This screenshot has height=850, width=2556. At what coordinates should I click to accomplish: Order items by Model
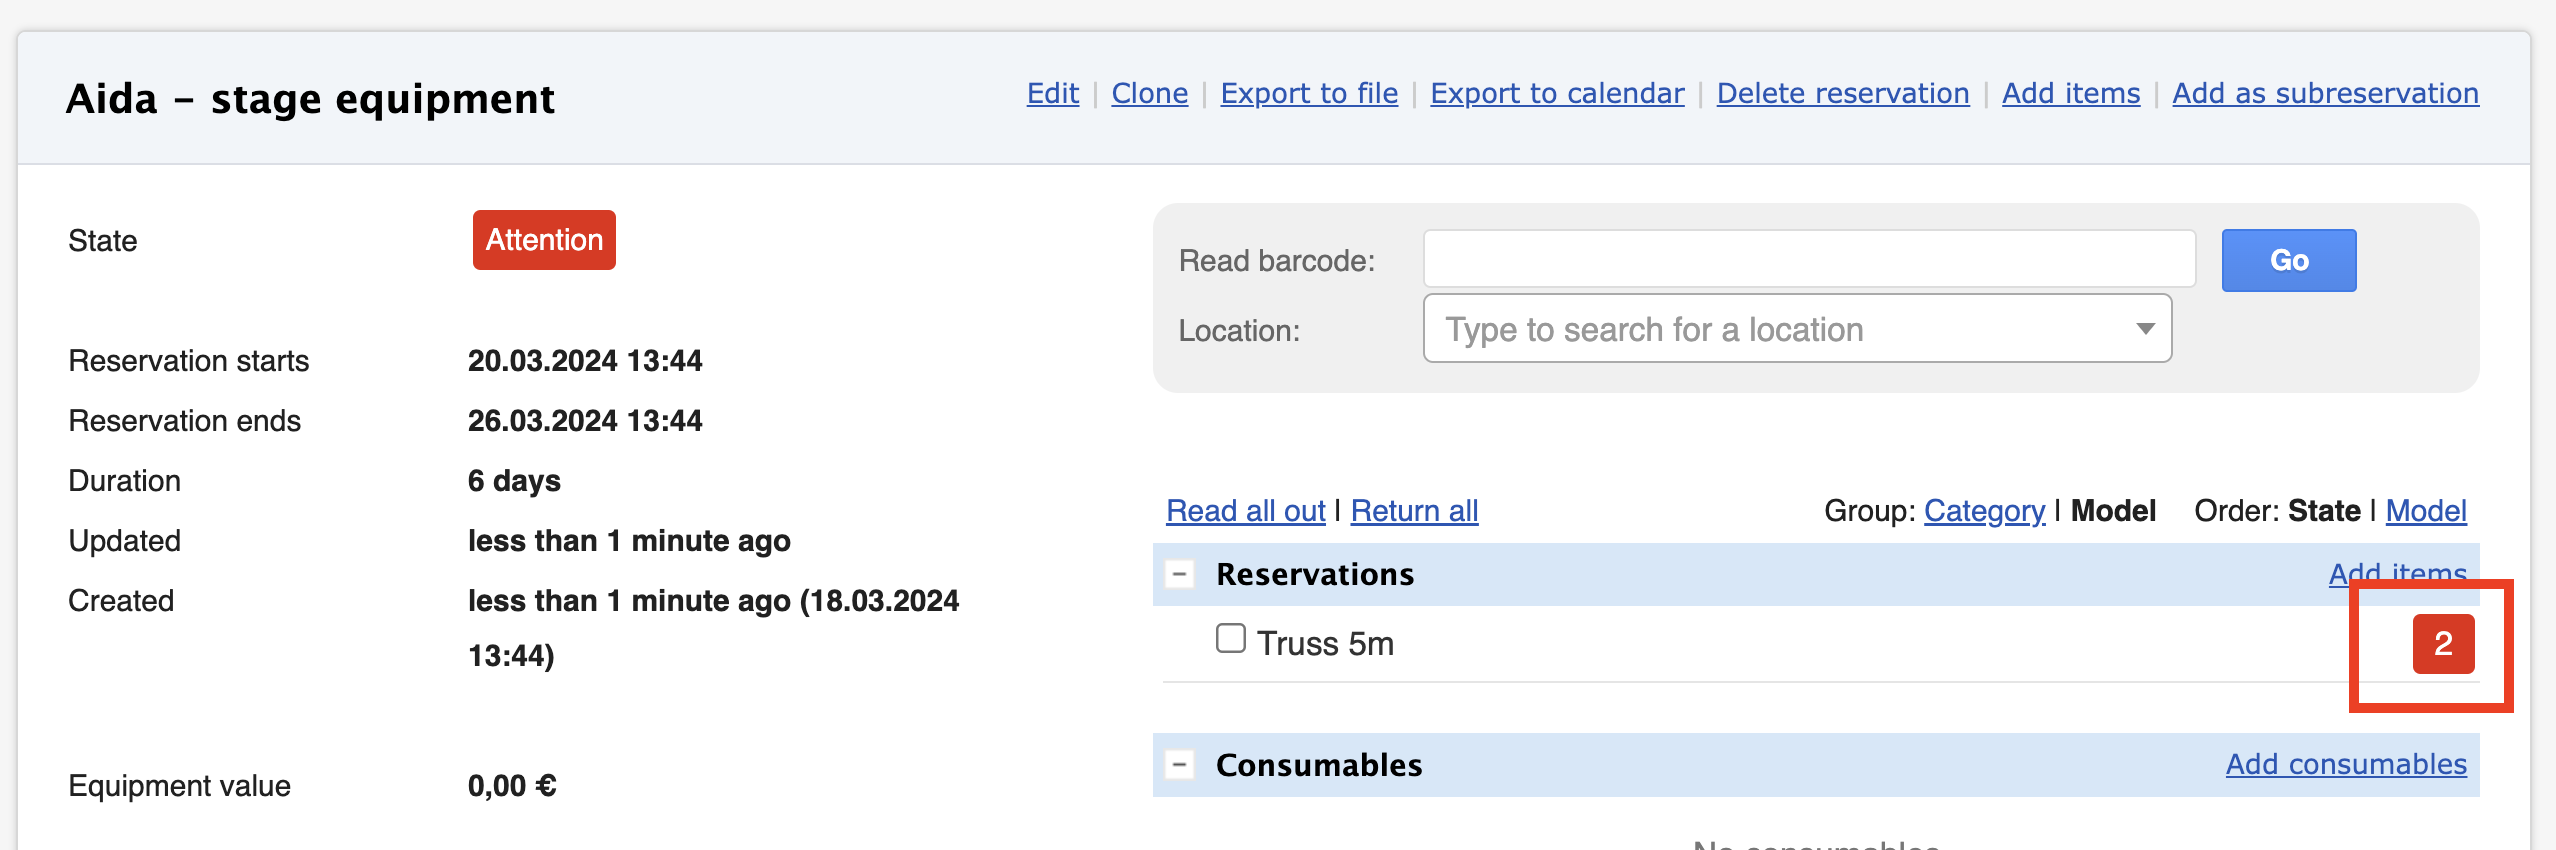coord(2426,511)
